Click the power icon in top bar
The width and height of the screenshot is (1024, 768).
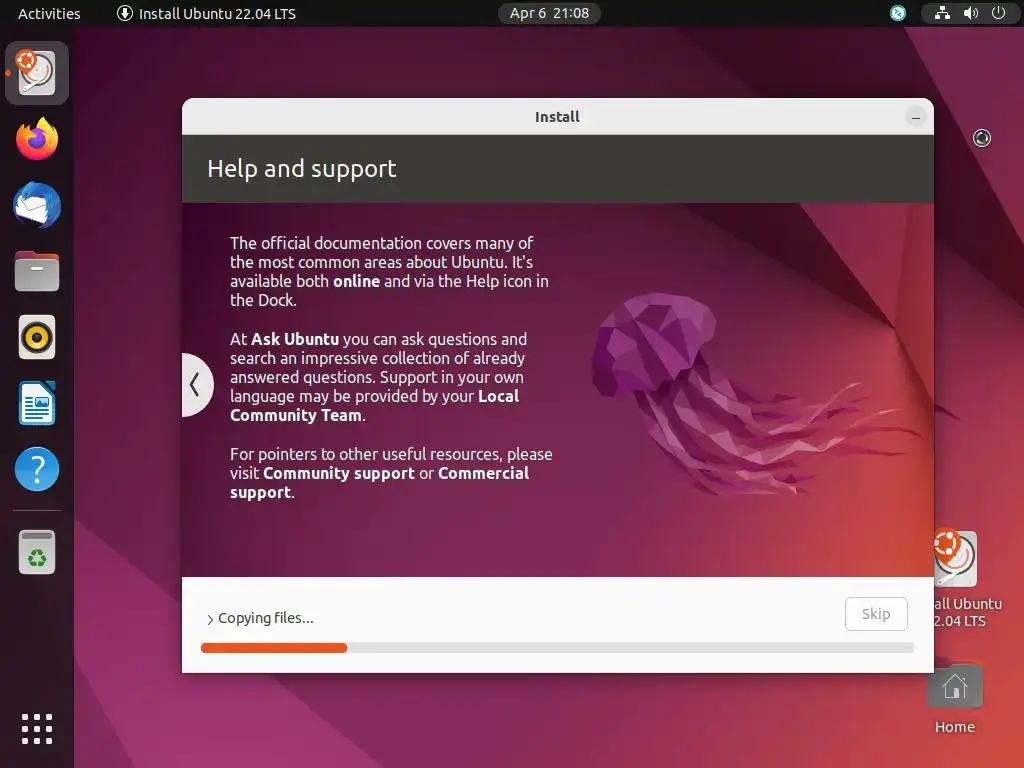pyautogui.click(x=999, y=13)
